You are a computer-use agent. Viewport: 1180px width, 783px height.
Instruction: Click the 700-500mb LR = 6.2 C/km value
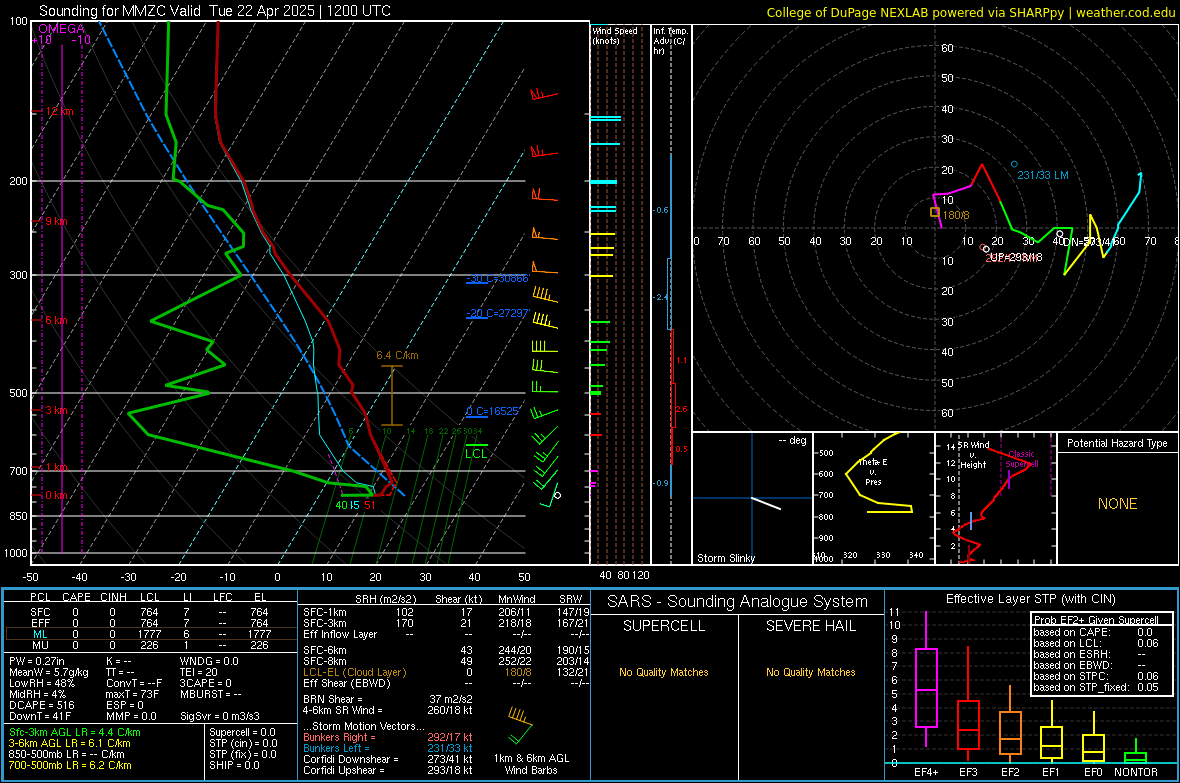[x=70, y=765]
